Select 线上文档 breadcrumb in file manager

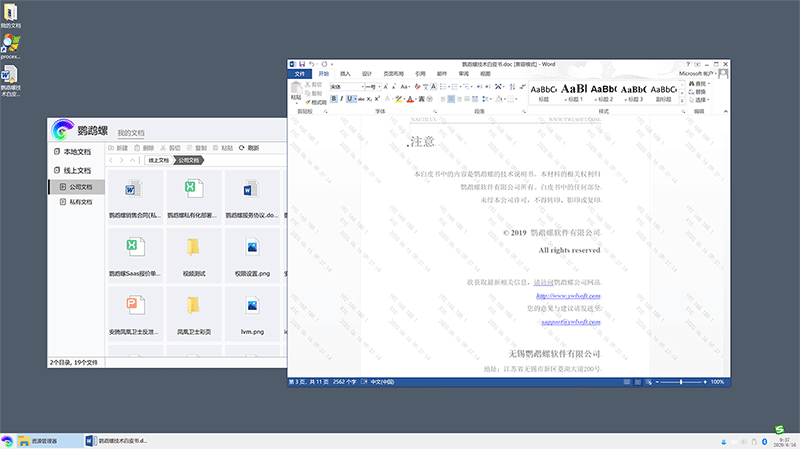pos(159,160)
